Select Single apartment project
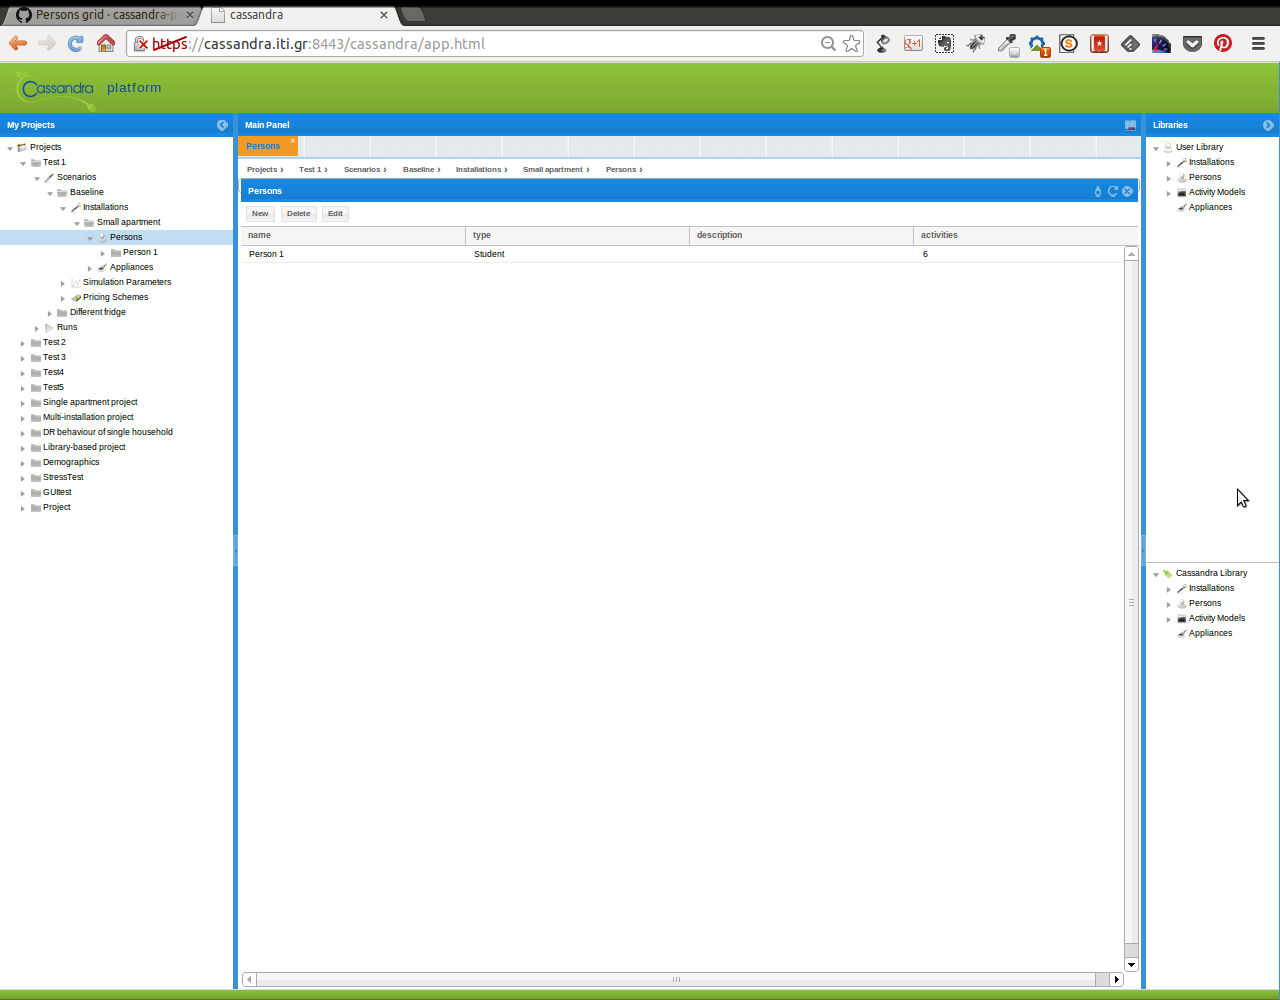The width and height of the screenshot is (1280, 1000). pyautogui.click(x=90, y=402)
